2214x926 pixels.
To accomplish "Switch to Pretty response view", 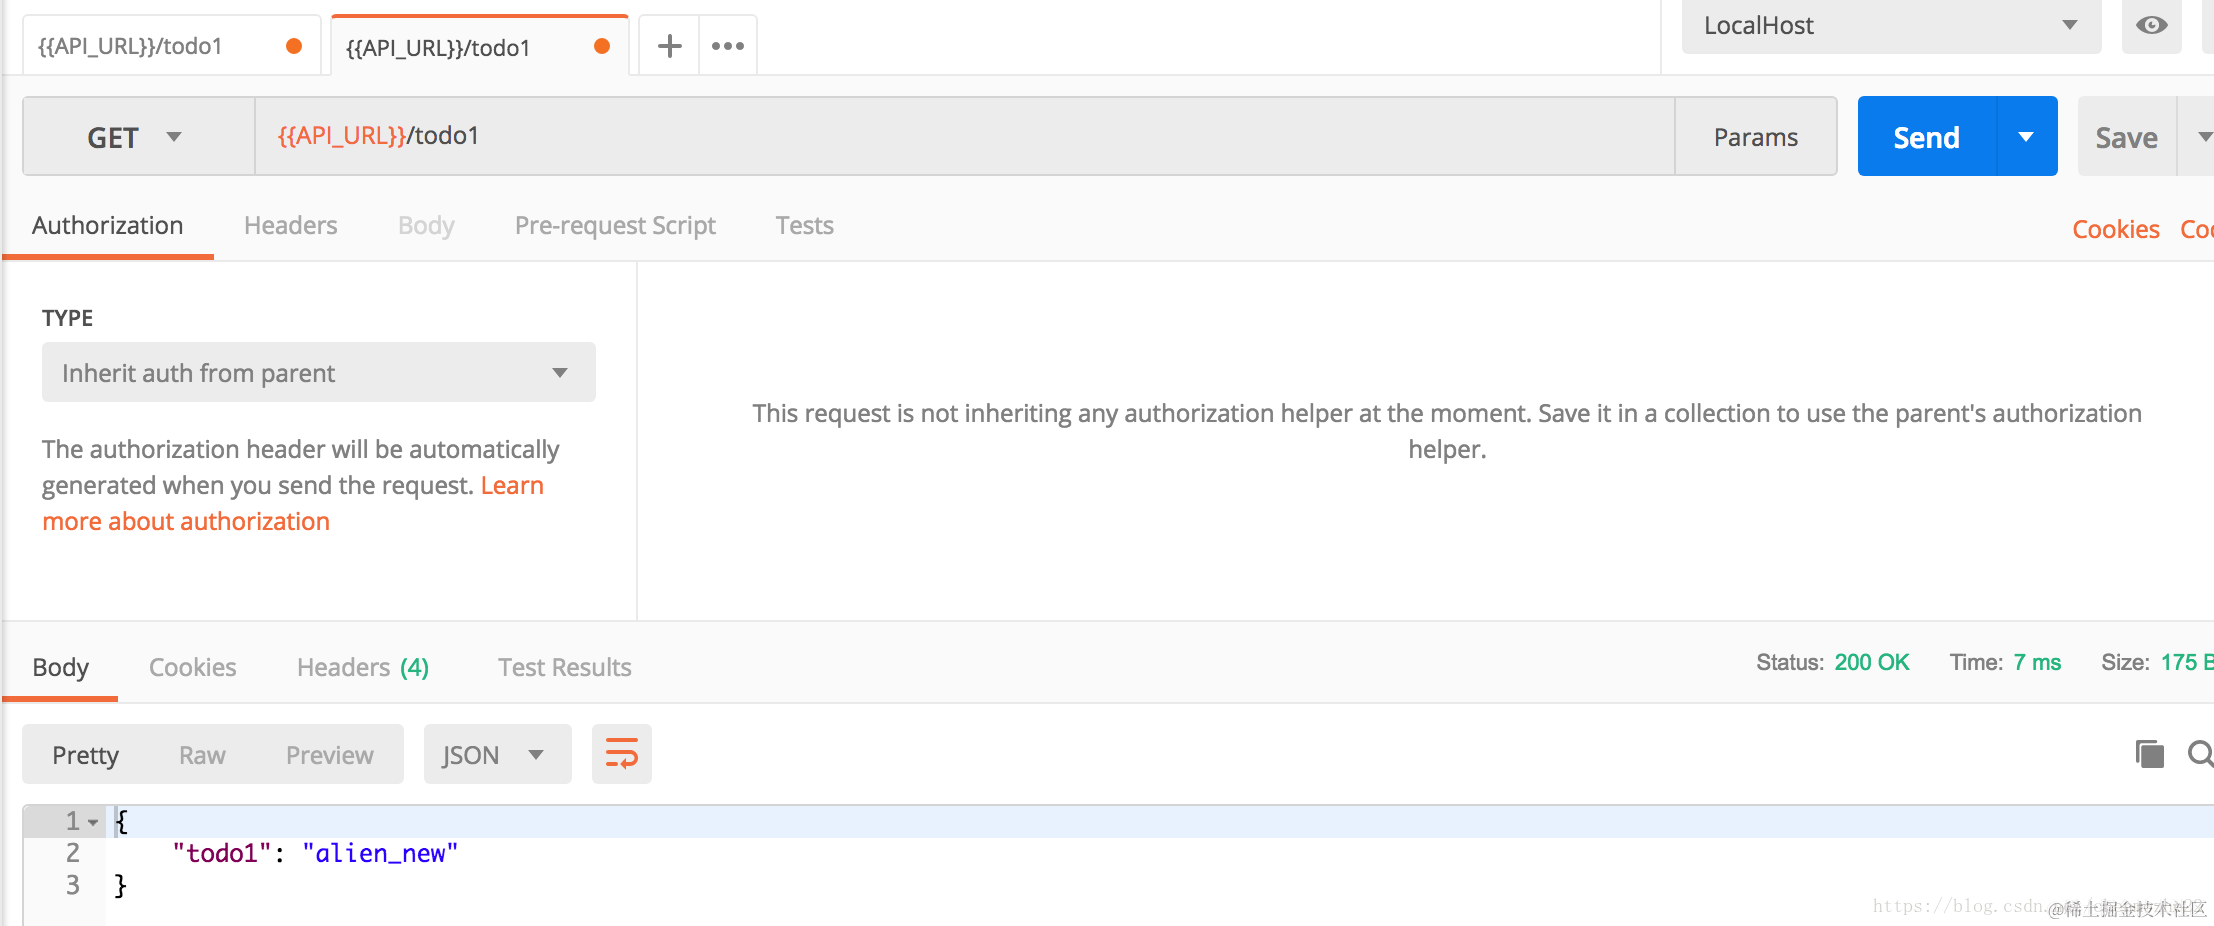I will pos(85,755).
